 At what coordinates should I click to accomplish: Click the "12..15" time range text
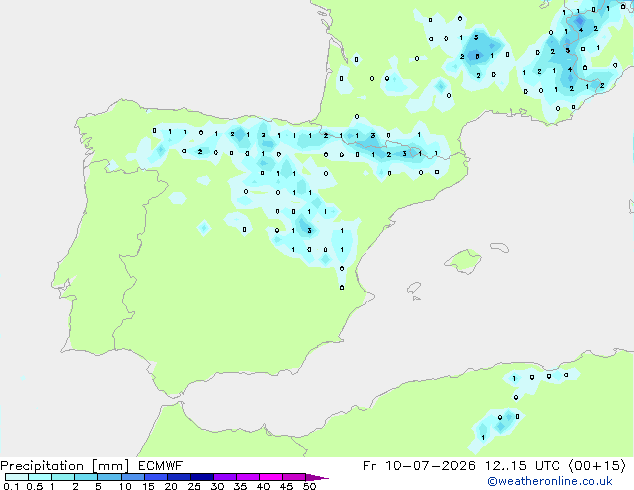(506, 466)
